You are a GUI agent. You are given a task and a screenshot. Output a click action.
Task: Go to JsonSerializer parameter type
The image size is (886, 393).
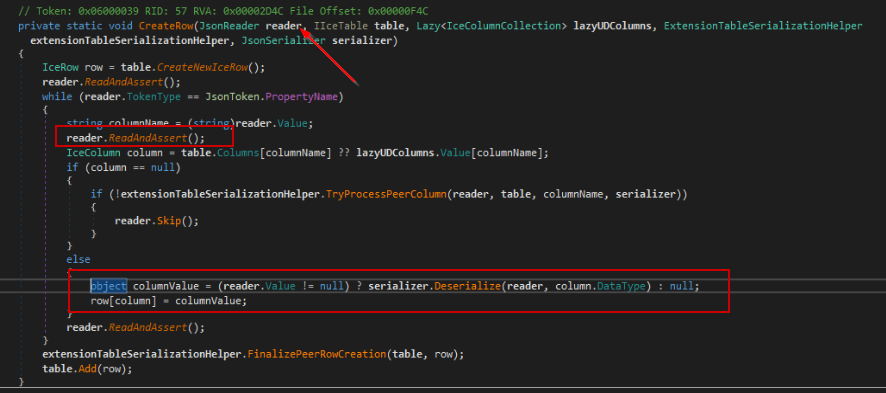[x=283, y=41]
